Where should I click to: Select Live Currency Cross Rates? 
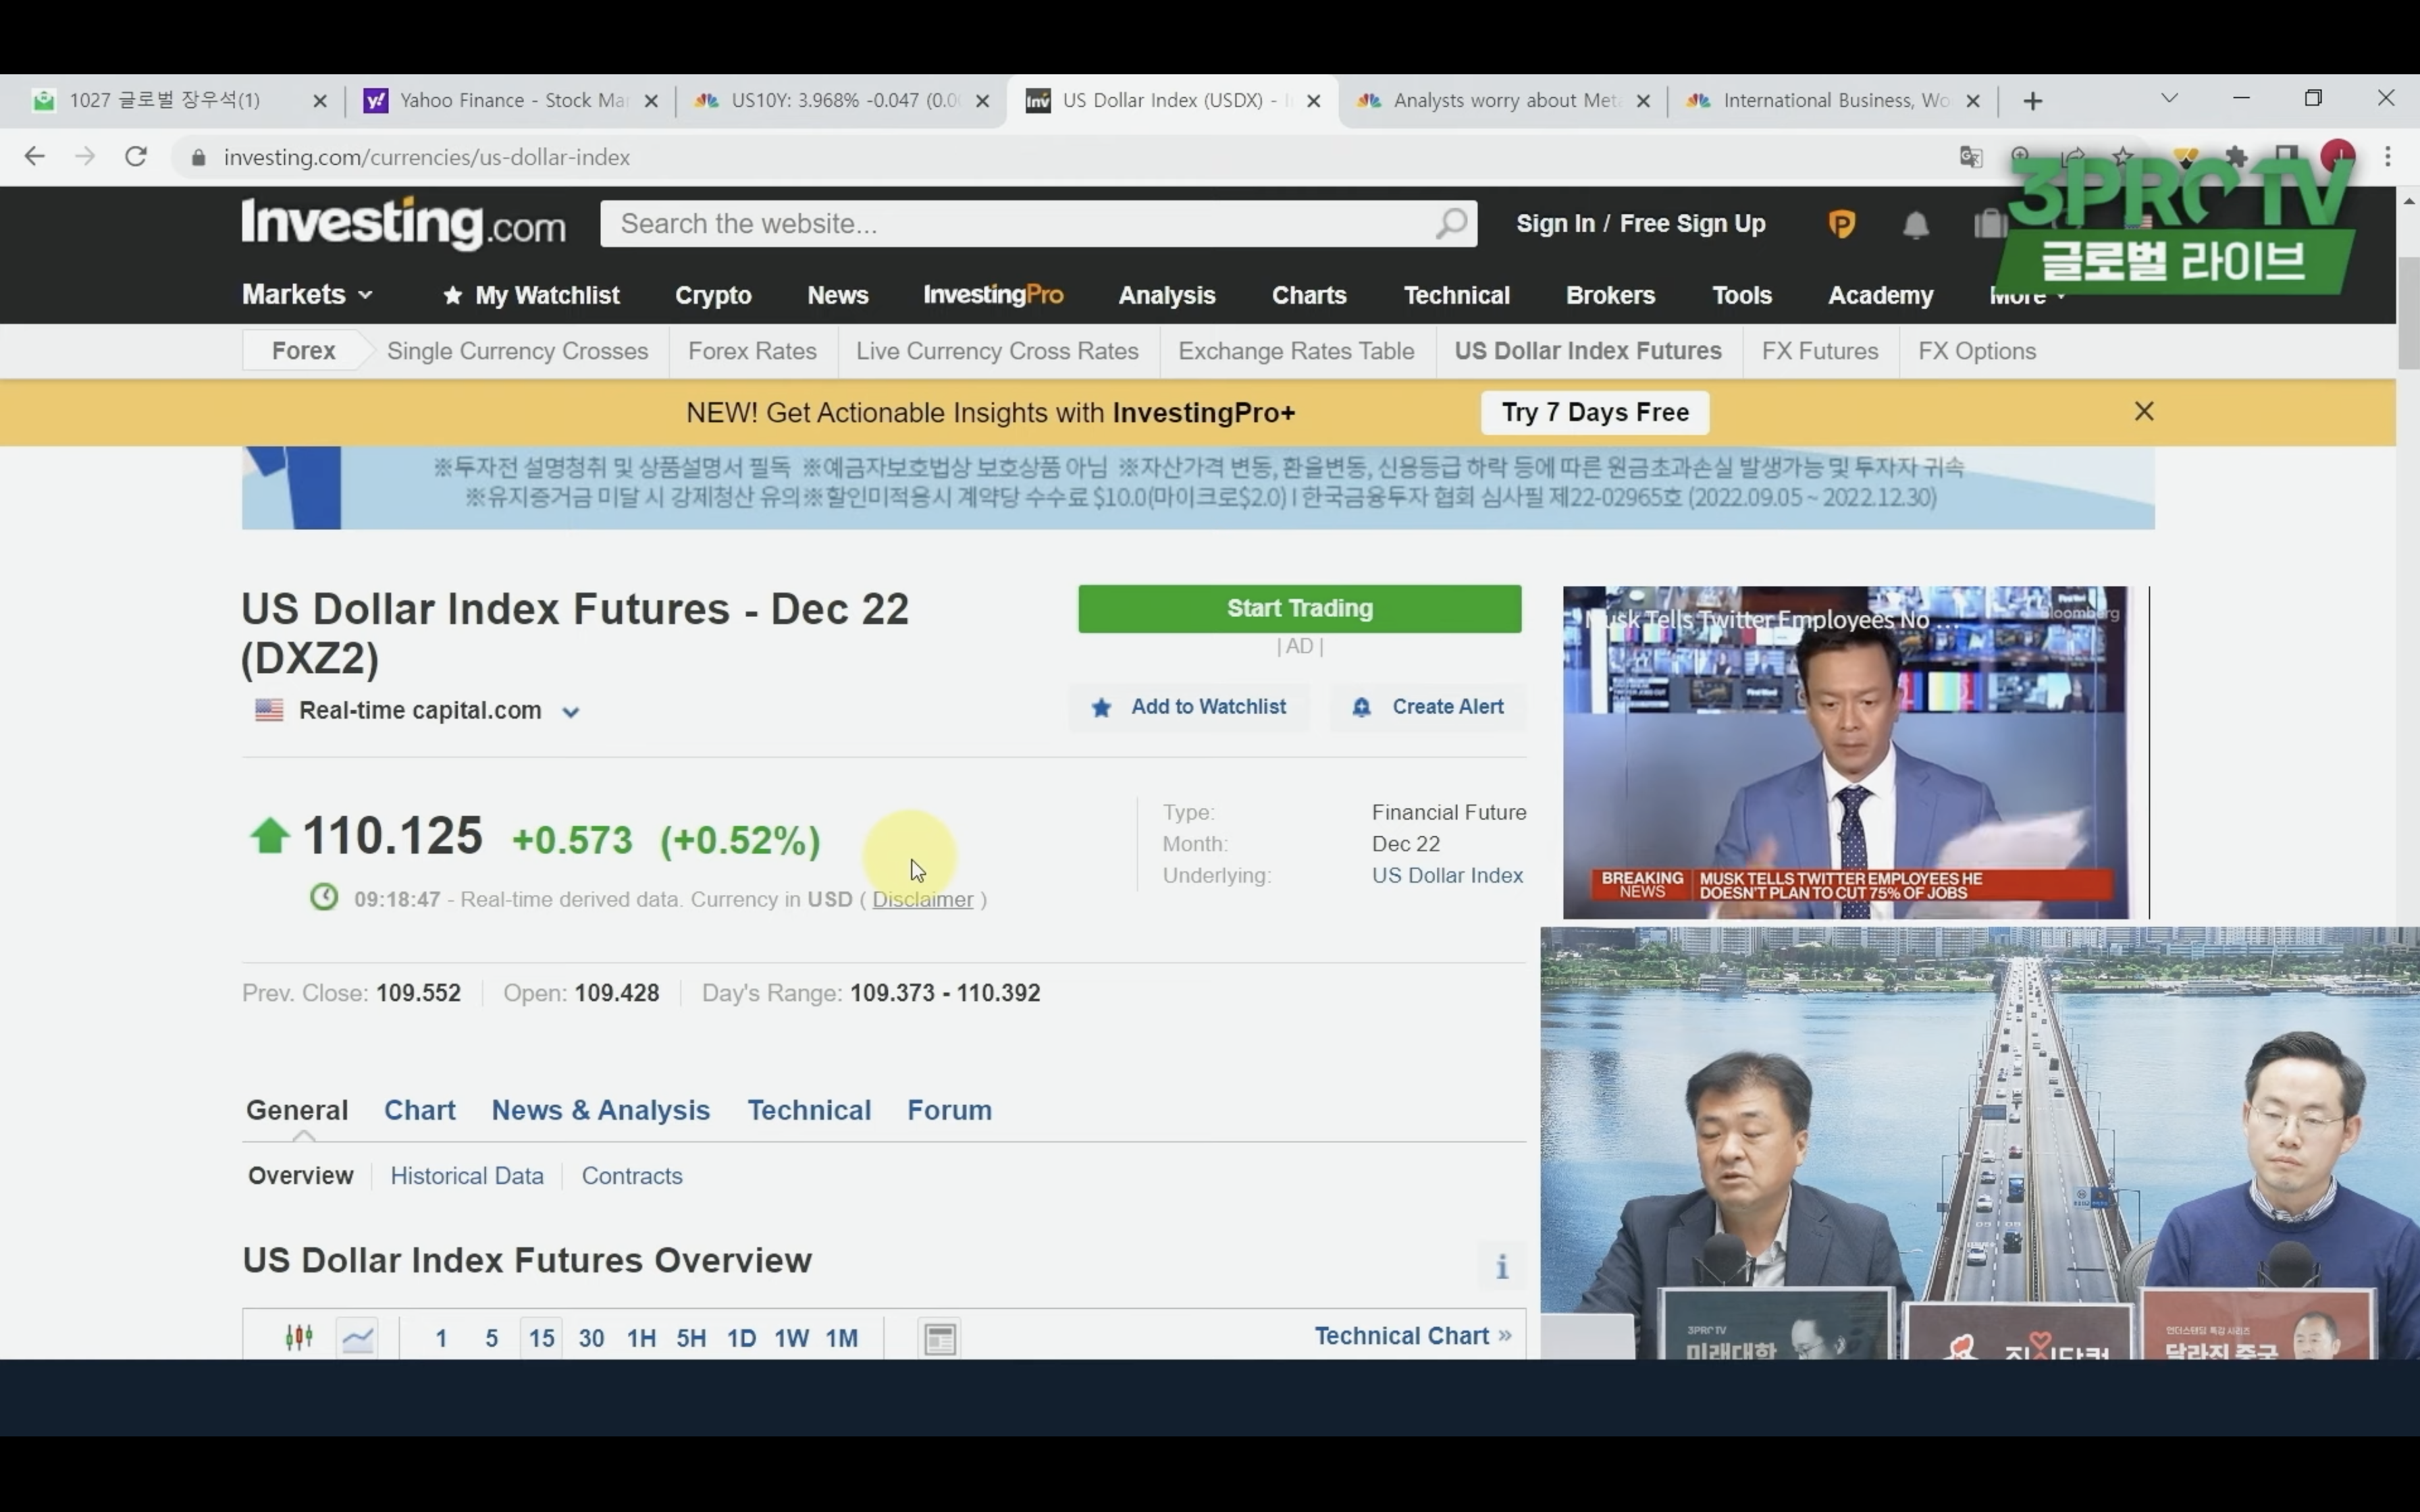click(x=997, y=351)
